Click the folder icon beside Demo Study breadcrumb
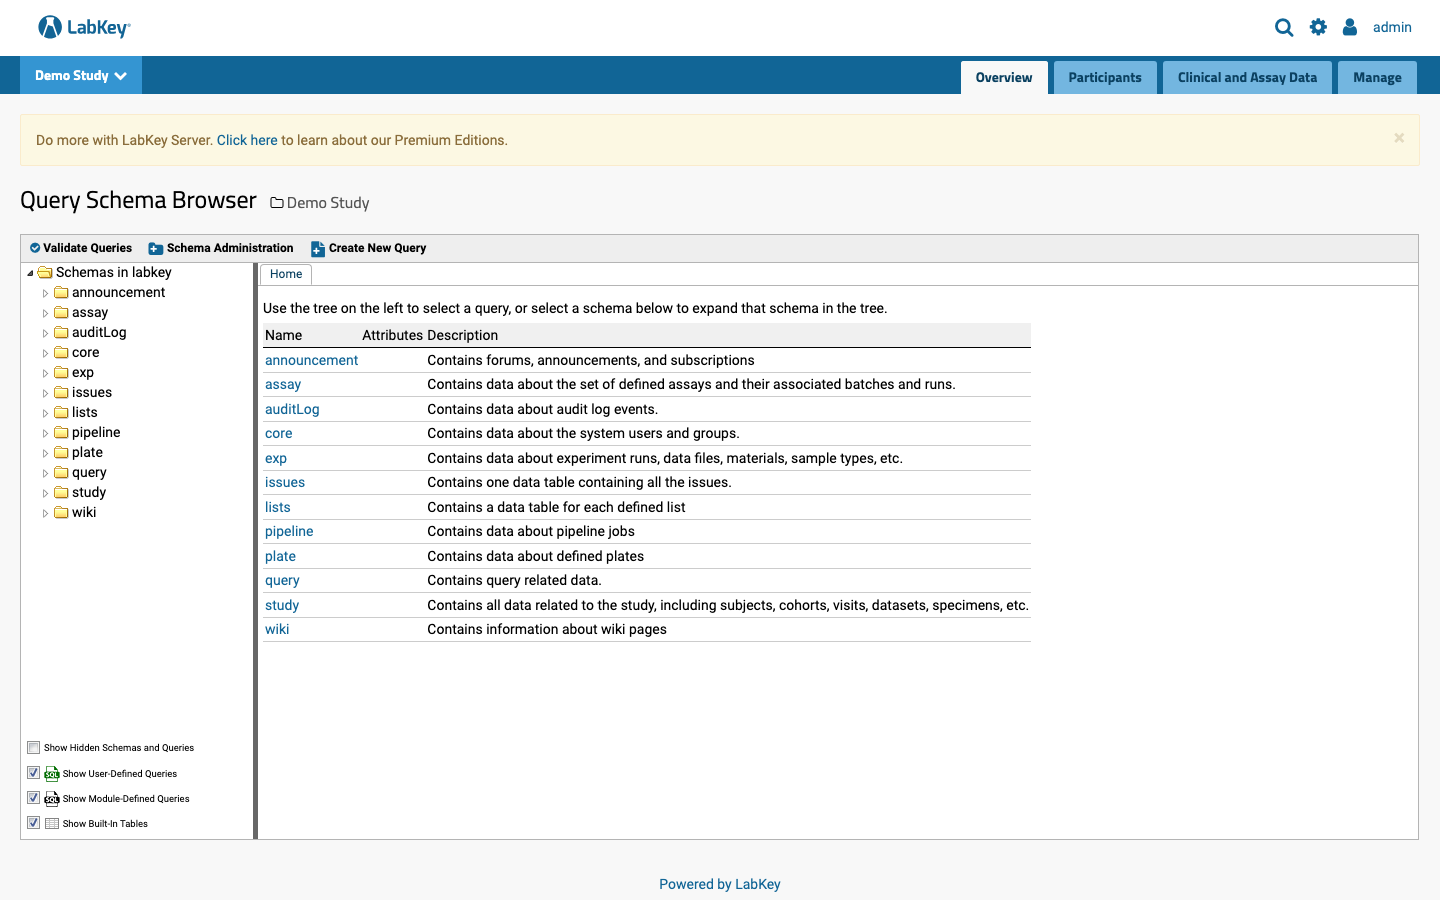Viewport: 1440px width, 900px height. [277, 203]
